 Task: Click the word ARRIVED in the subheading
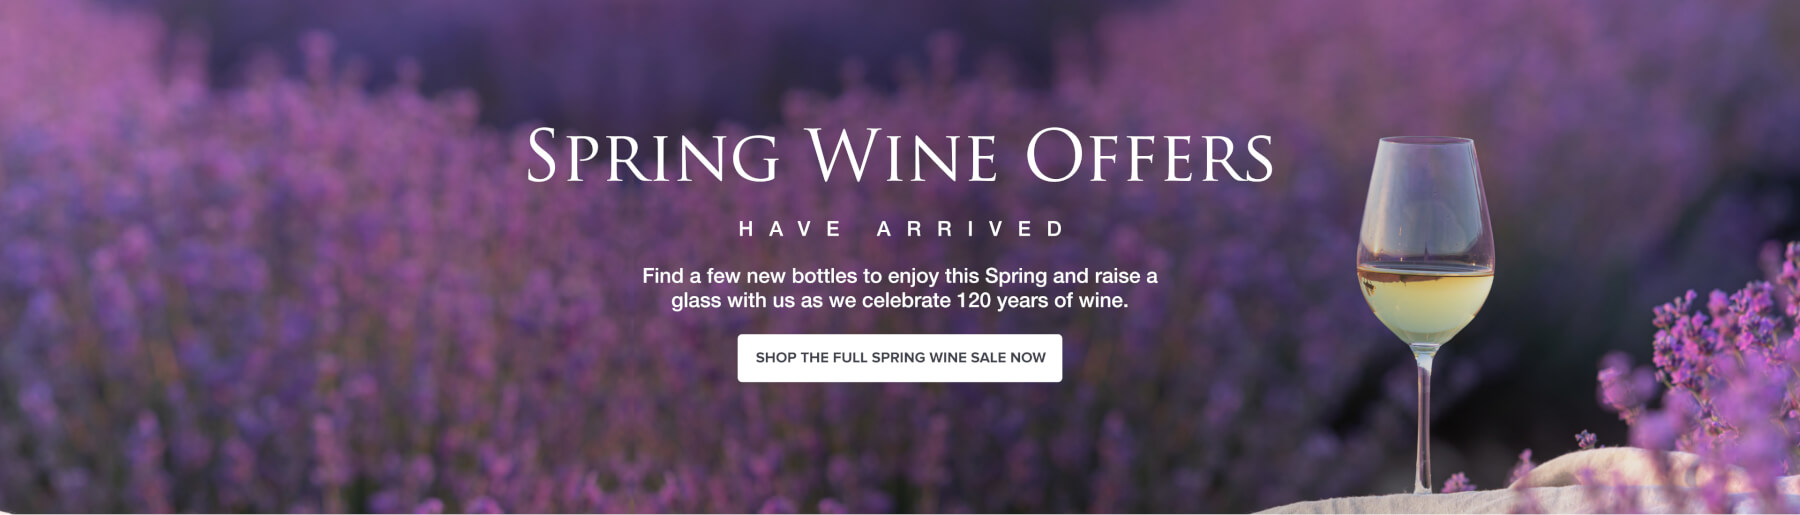[x=970, y=229]
